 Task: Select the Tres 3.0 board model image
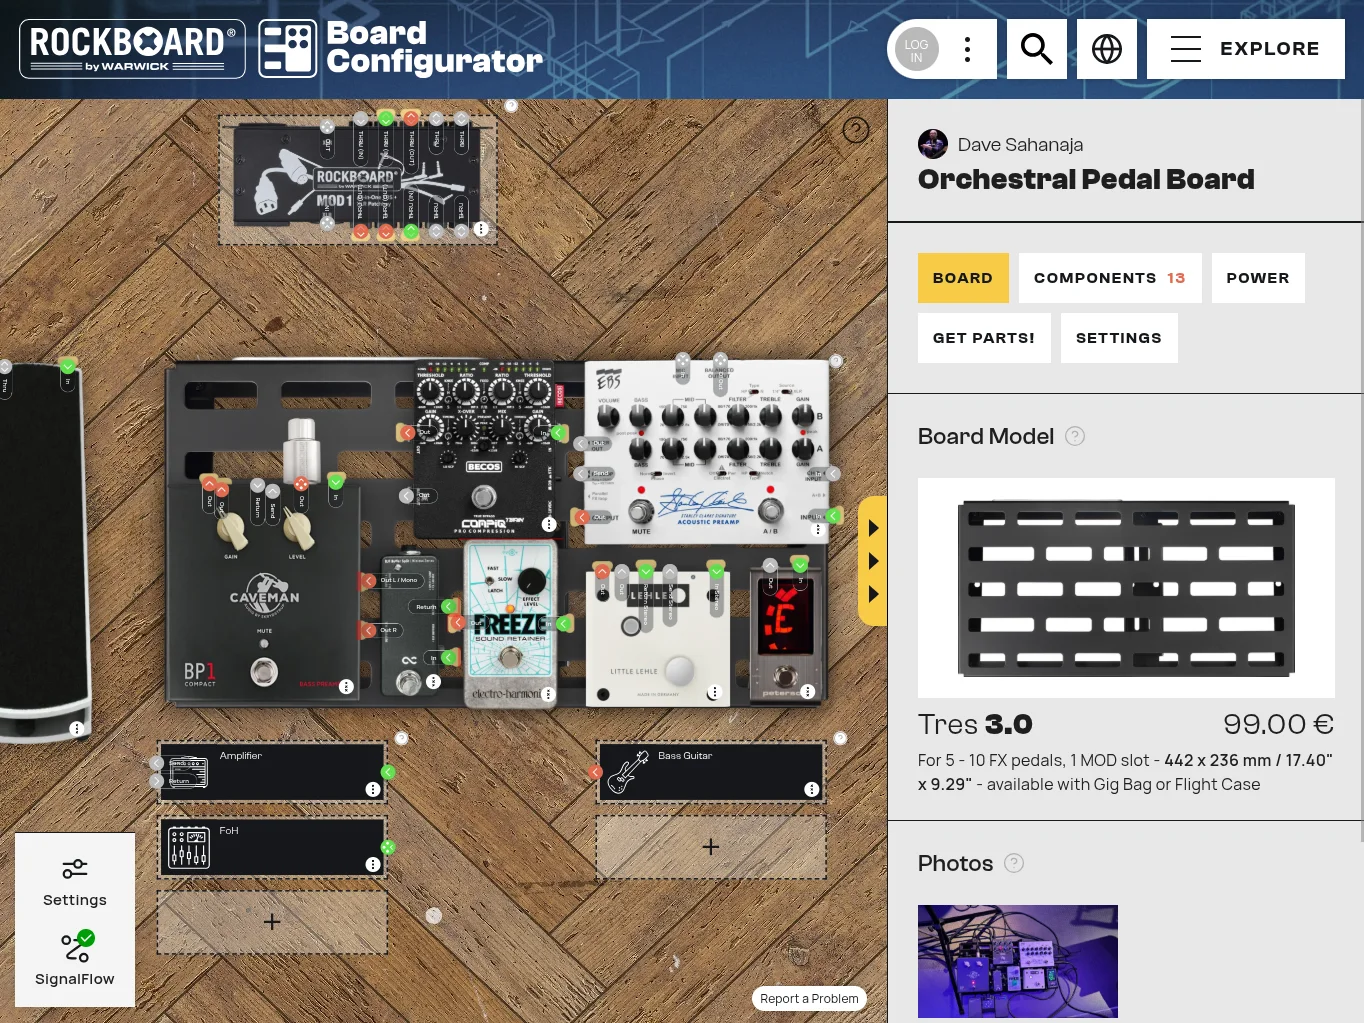pos(1126,588)
